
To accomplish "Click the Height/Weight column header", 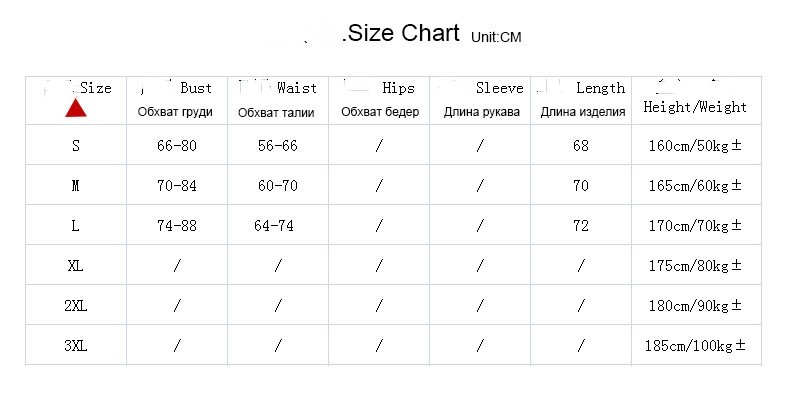I will pyautogui.click(x=695, y=107).
